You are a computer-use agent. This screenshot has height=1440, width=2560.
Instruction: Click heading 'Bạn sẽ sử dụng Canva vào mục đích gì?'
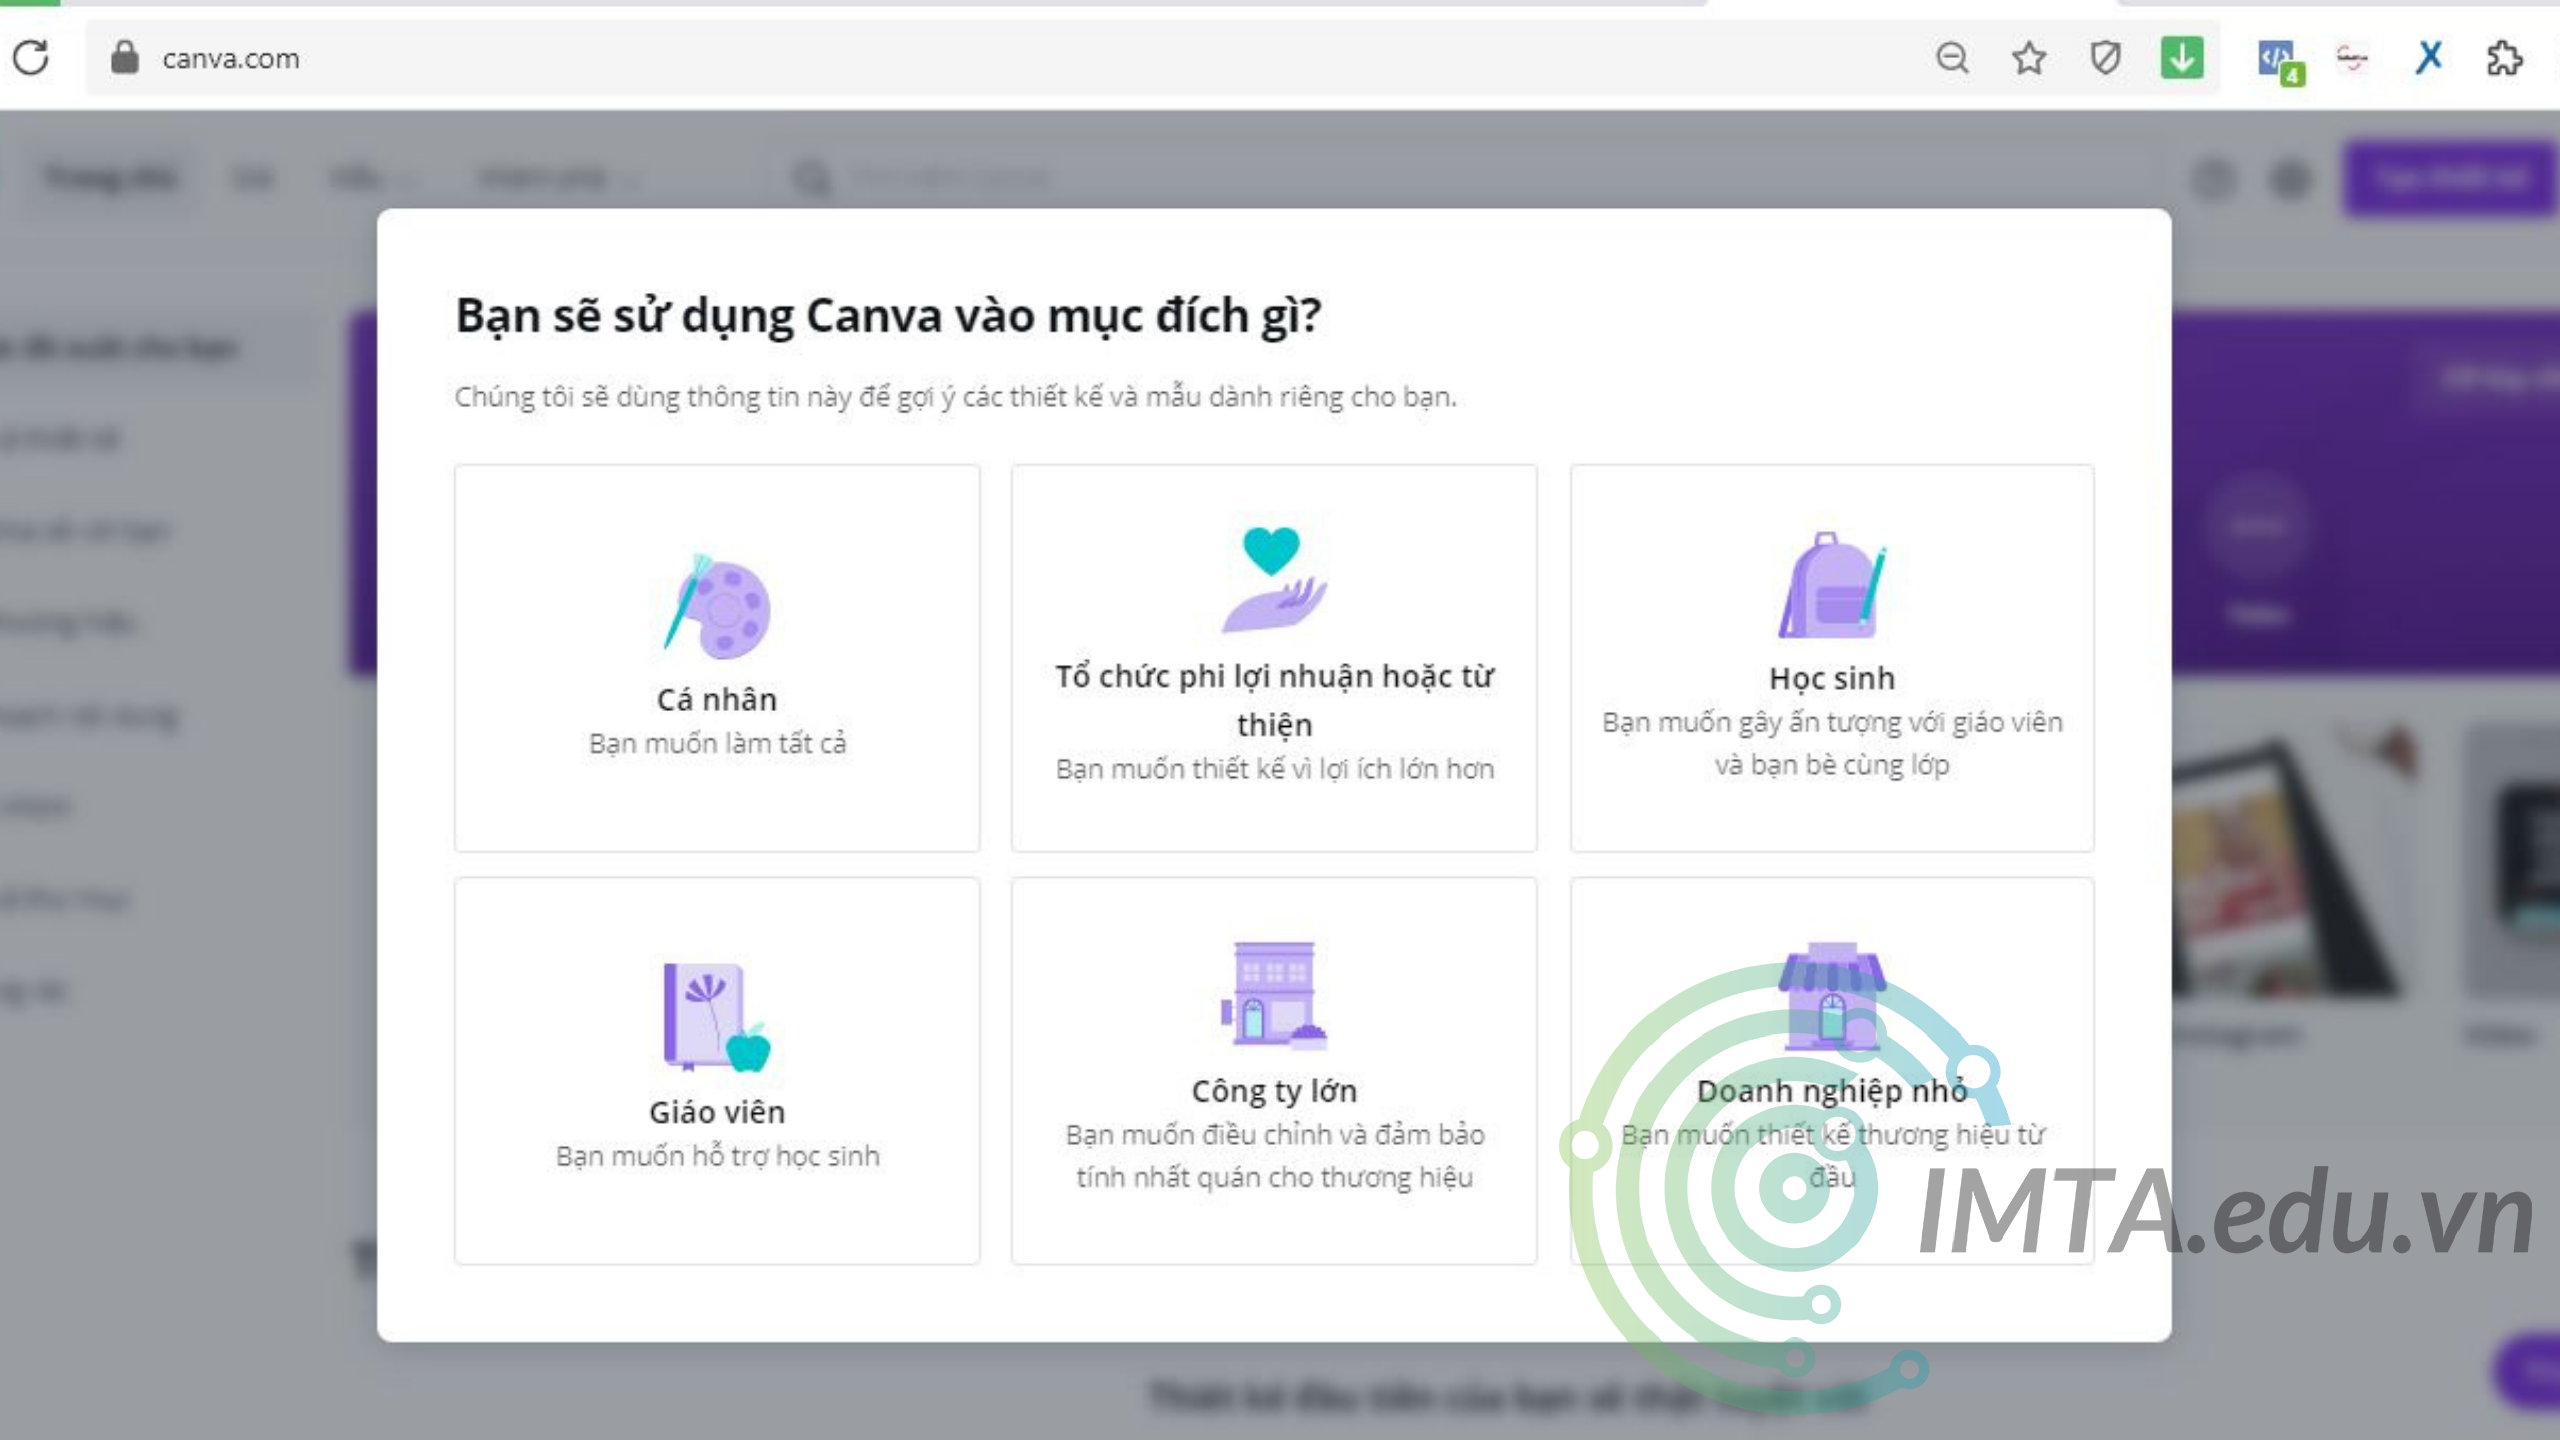pos(888,316)
